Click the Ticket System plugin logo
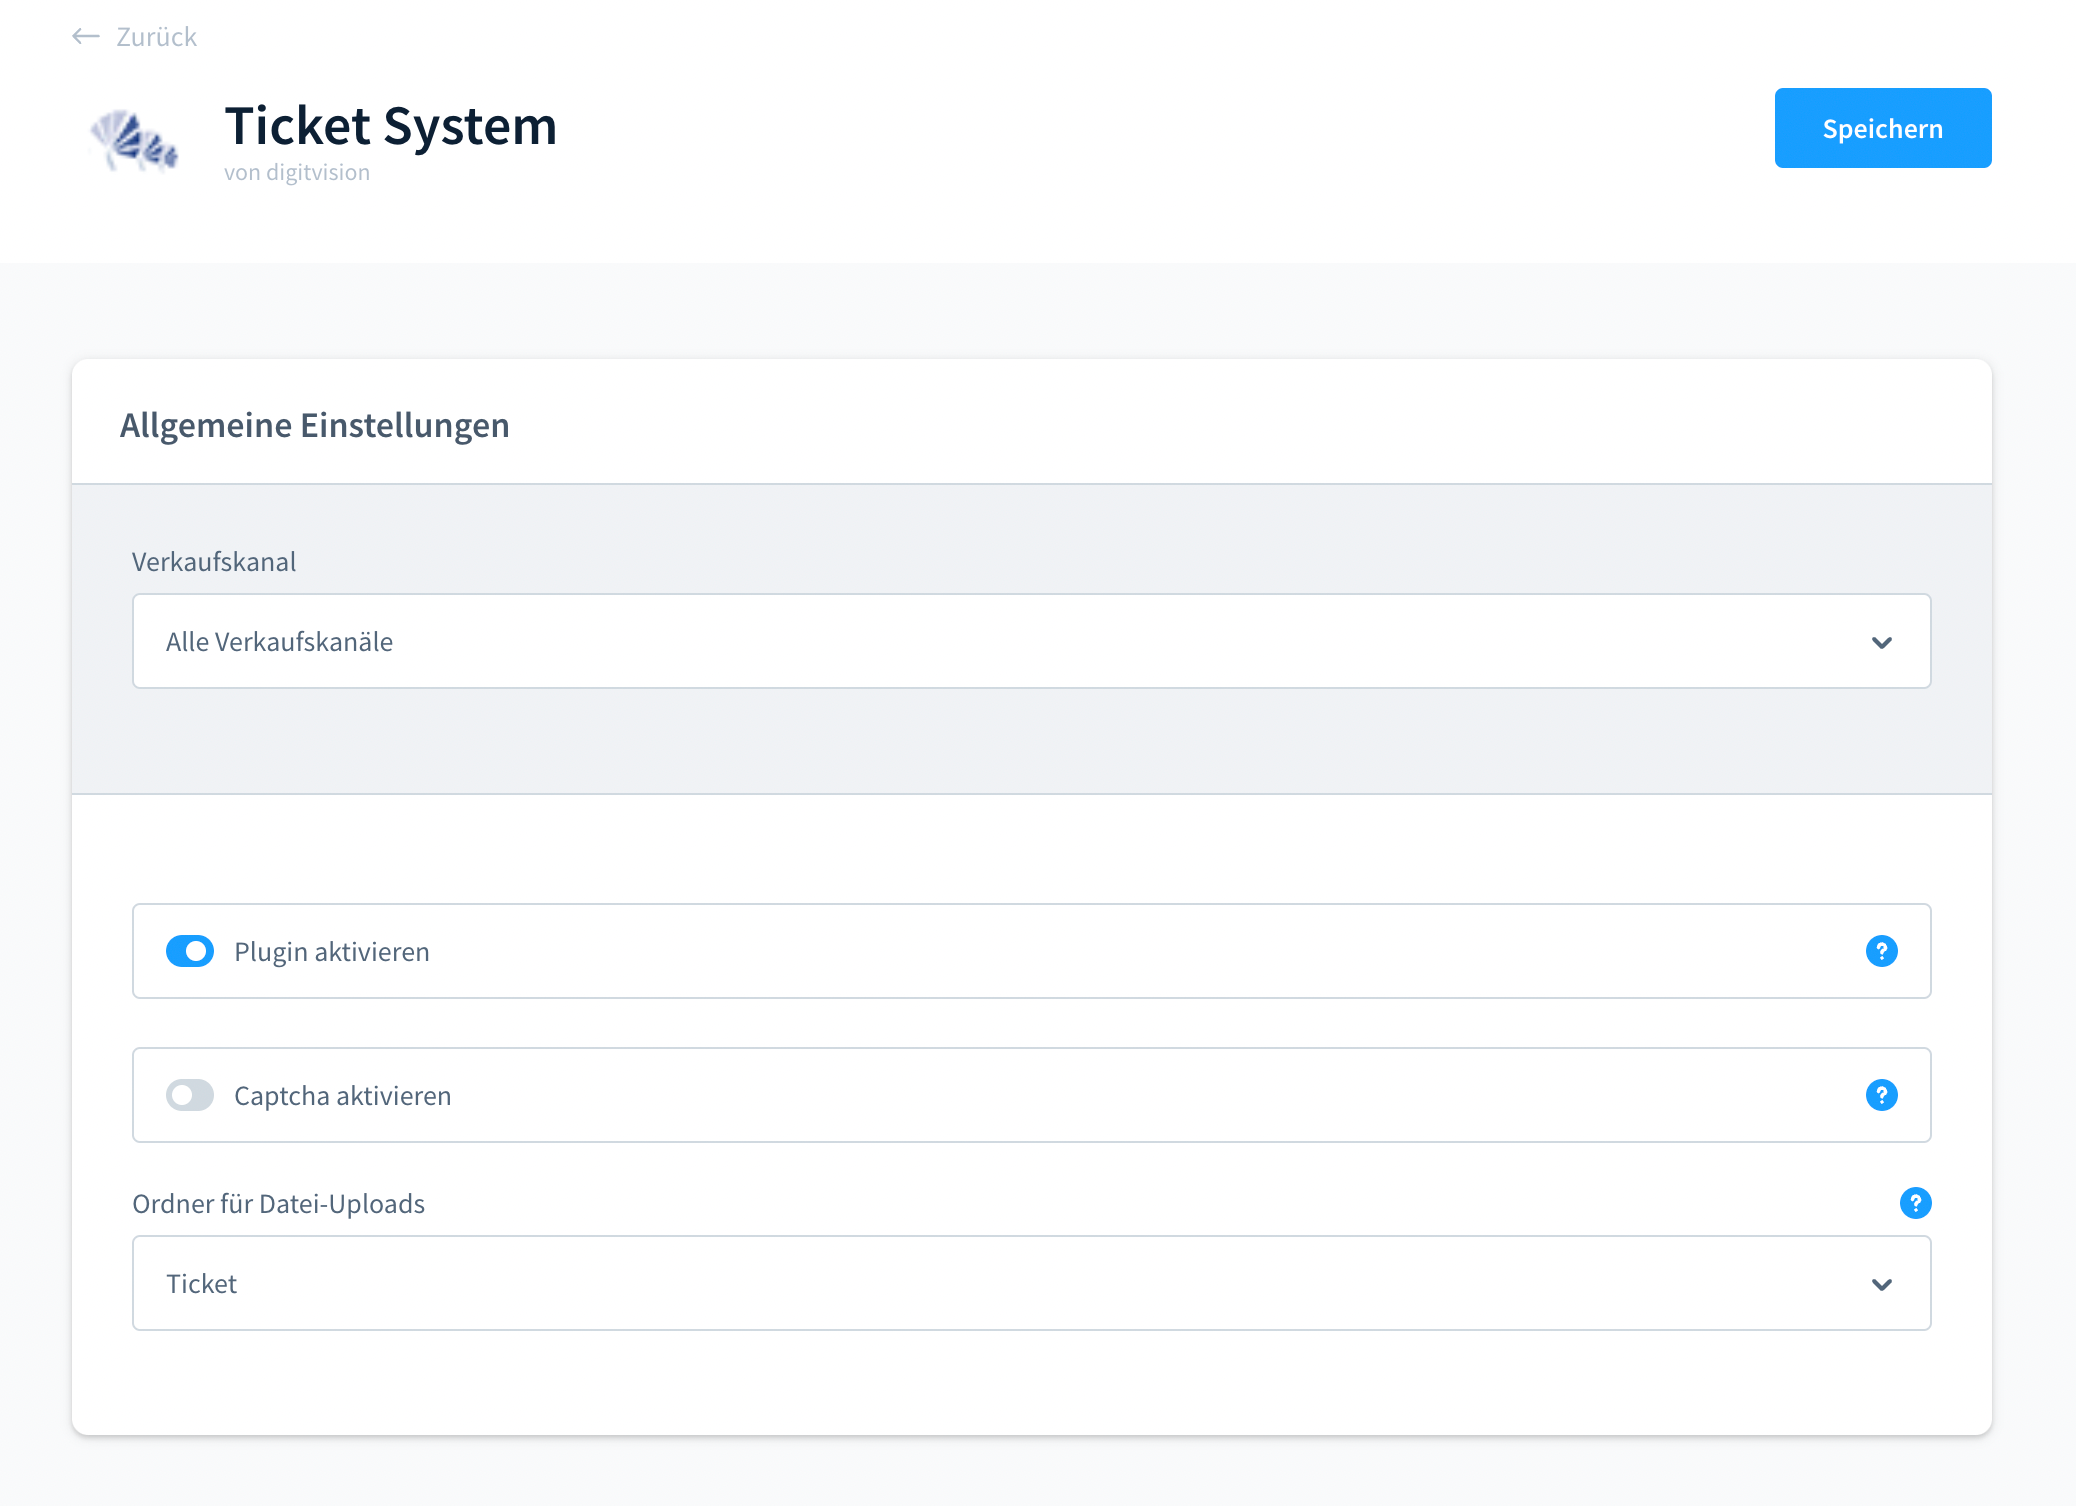Viewport: 2076px width, 1506px height. click(135, 140)
